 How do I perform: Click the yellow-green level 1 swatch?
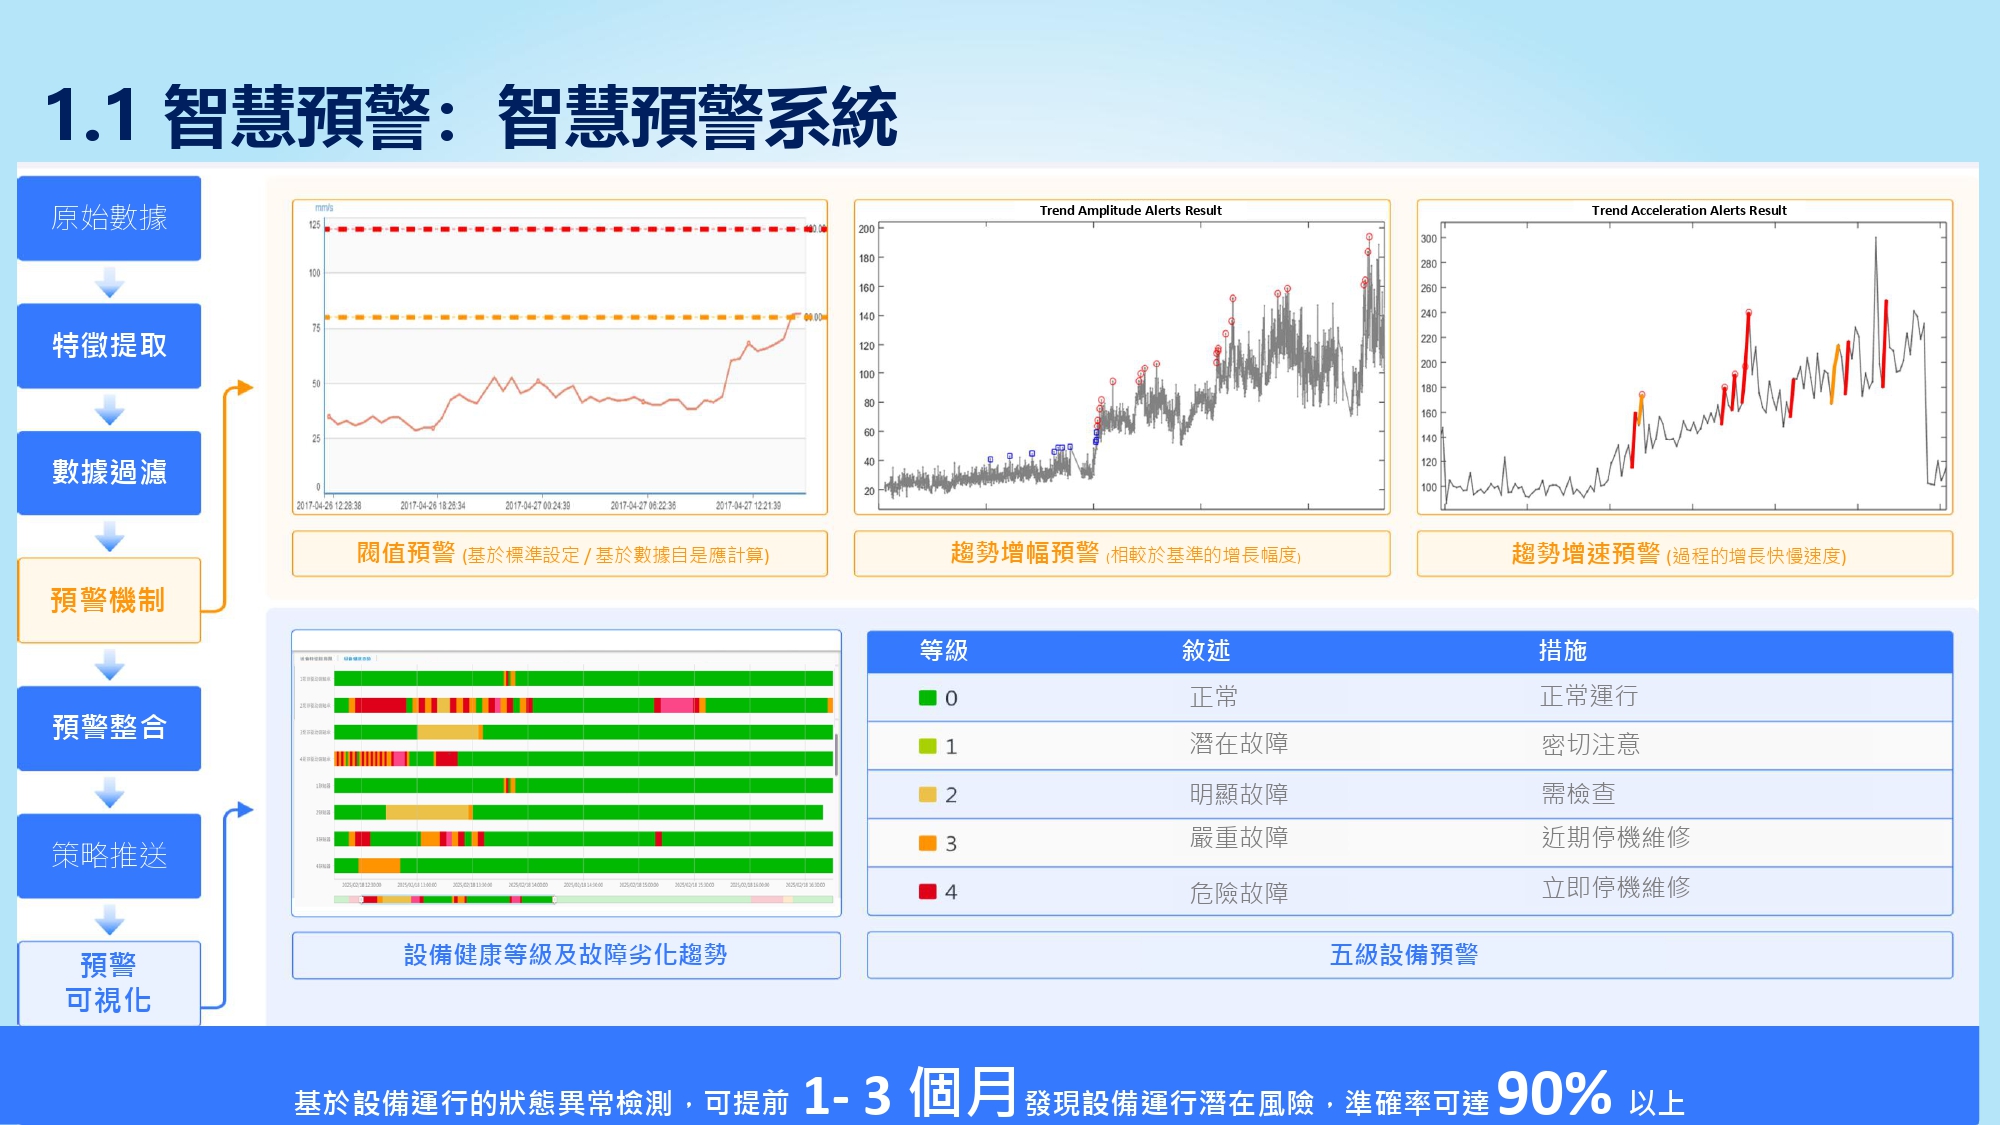[x=927, y=746]
